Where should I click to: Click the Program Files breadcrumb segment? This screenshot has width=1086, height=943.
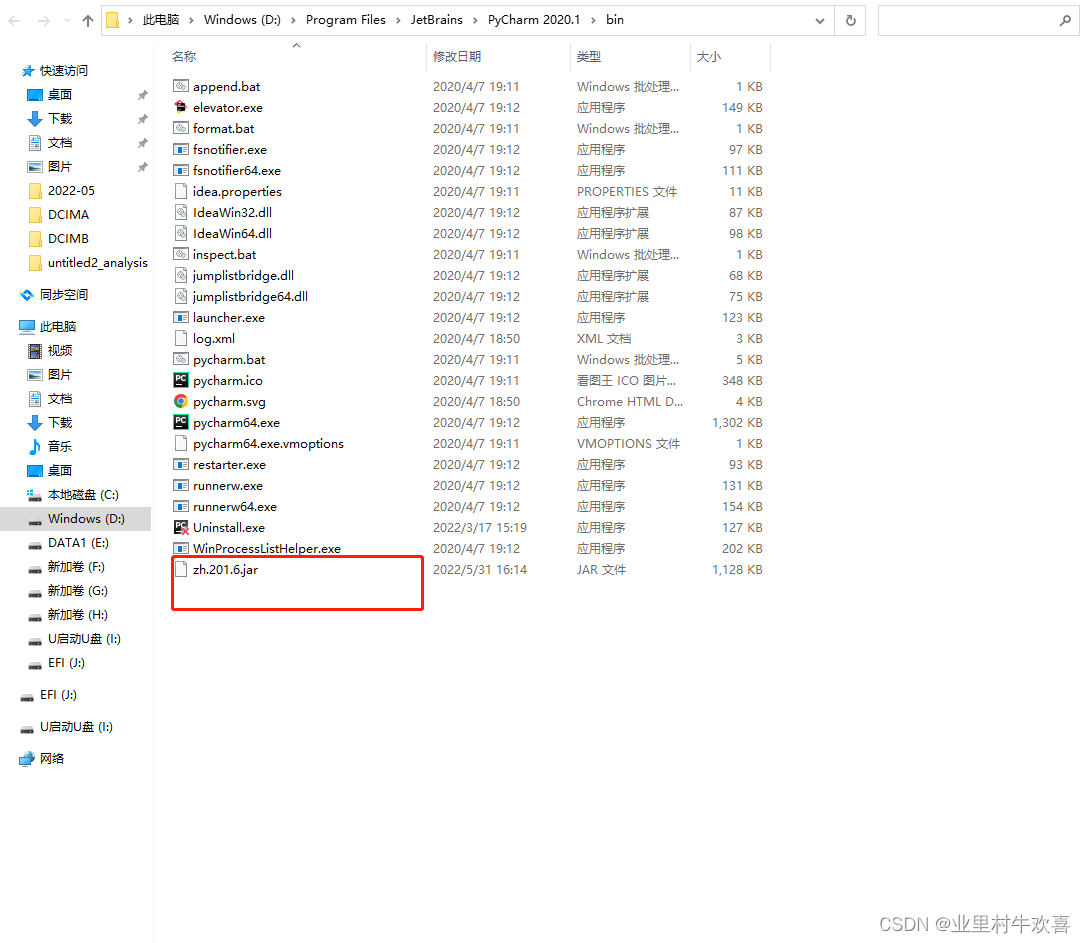pos(346,20)
